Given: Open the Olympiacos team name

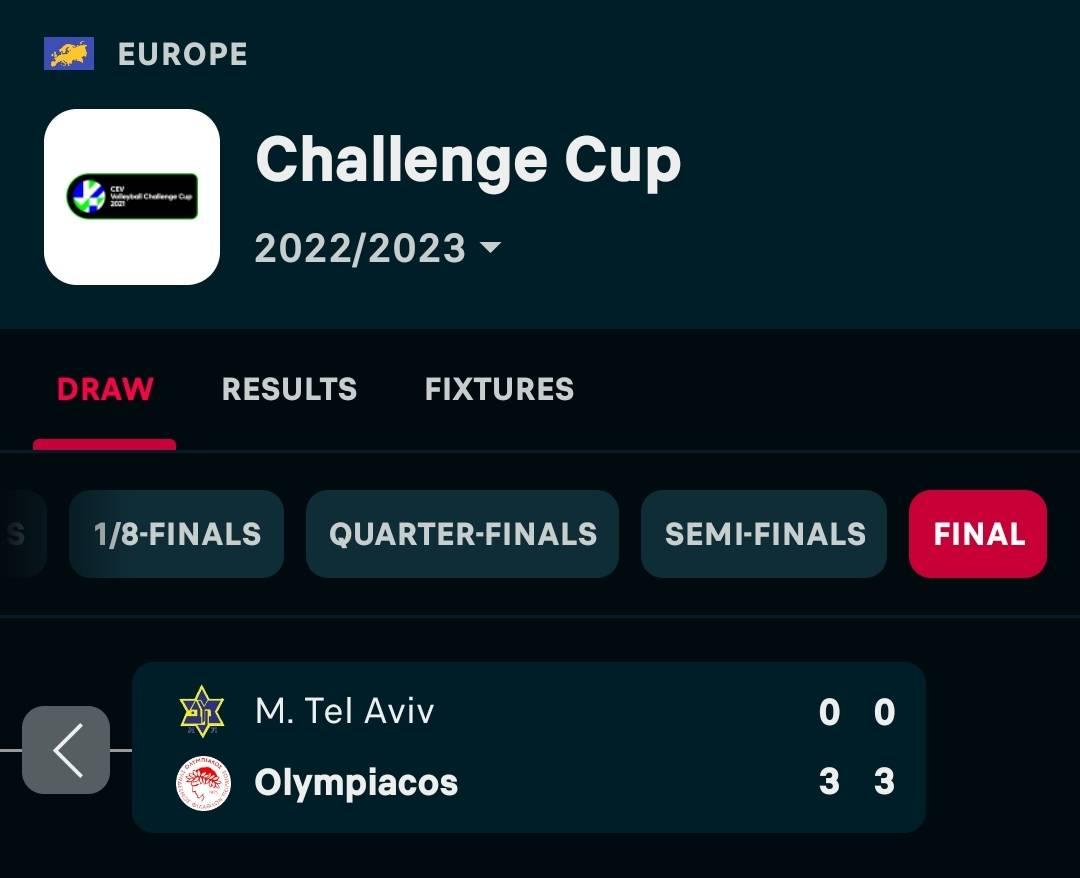Looking at the screenshot, I should click(x=356, y=783).
